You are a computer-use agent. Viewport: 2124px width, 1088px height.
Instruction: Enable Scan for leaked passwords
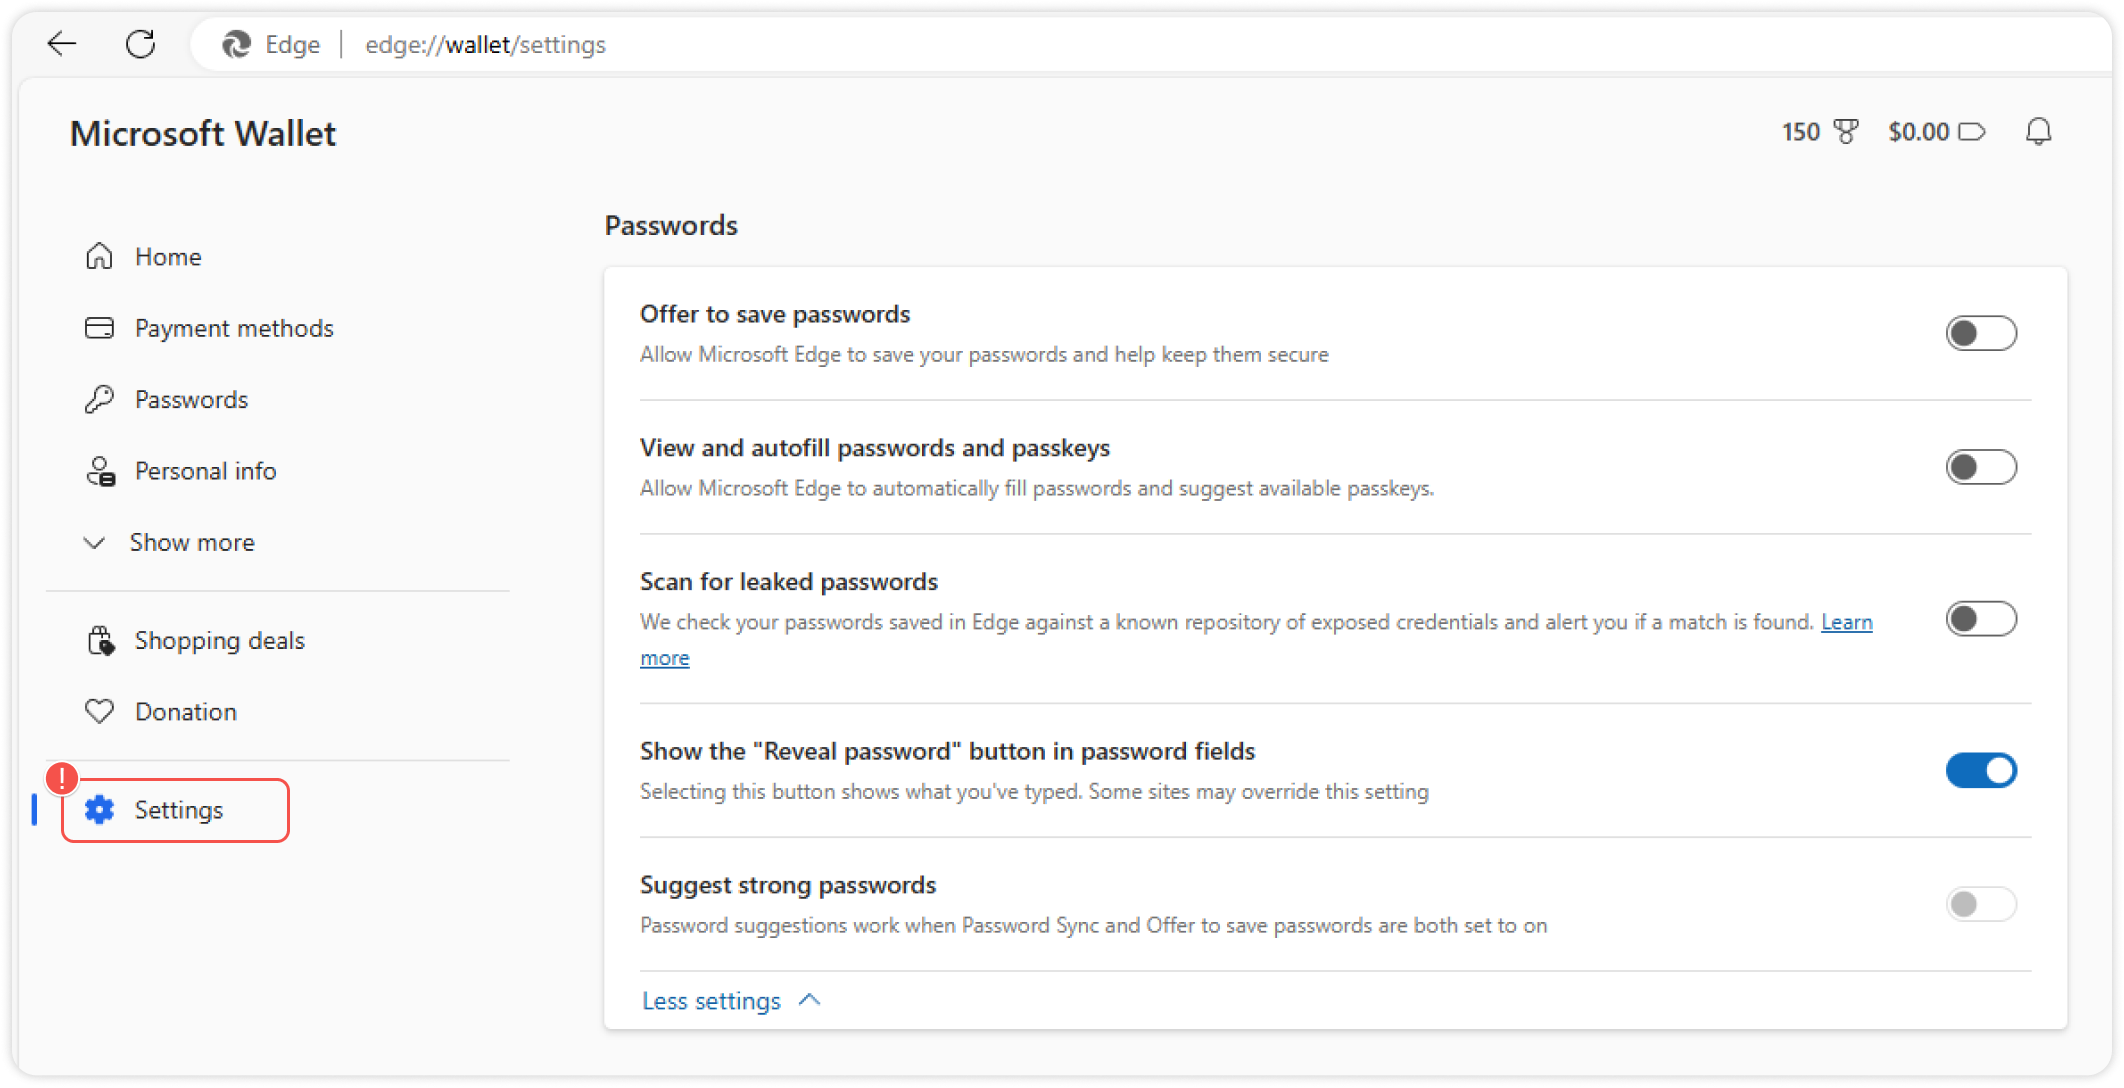(1981, 619)
